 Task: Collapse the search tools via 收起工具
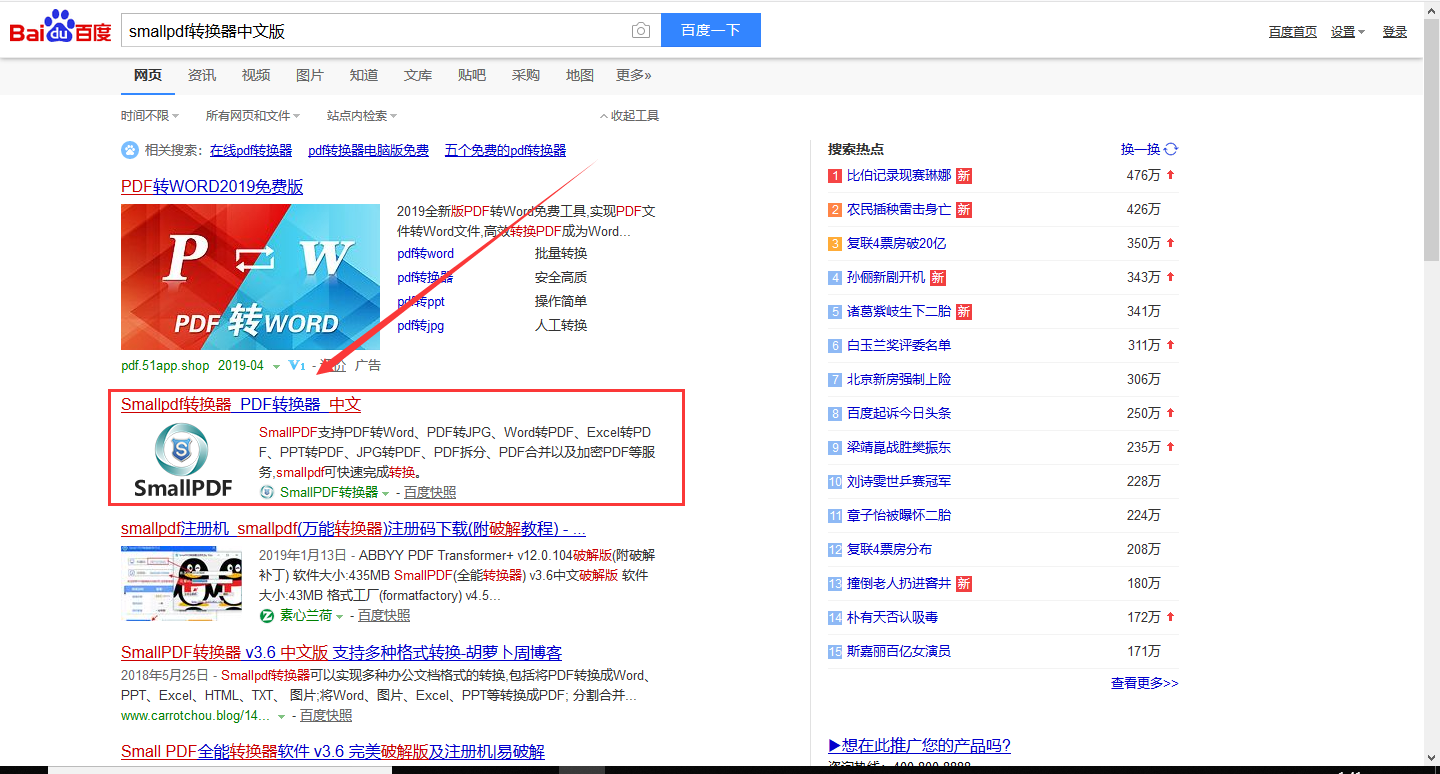tap(630, 116)
